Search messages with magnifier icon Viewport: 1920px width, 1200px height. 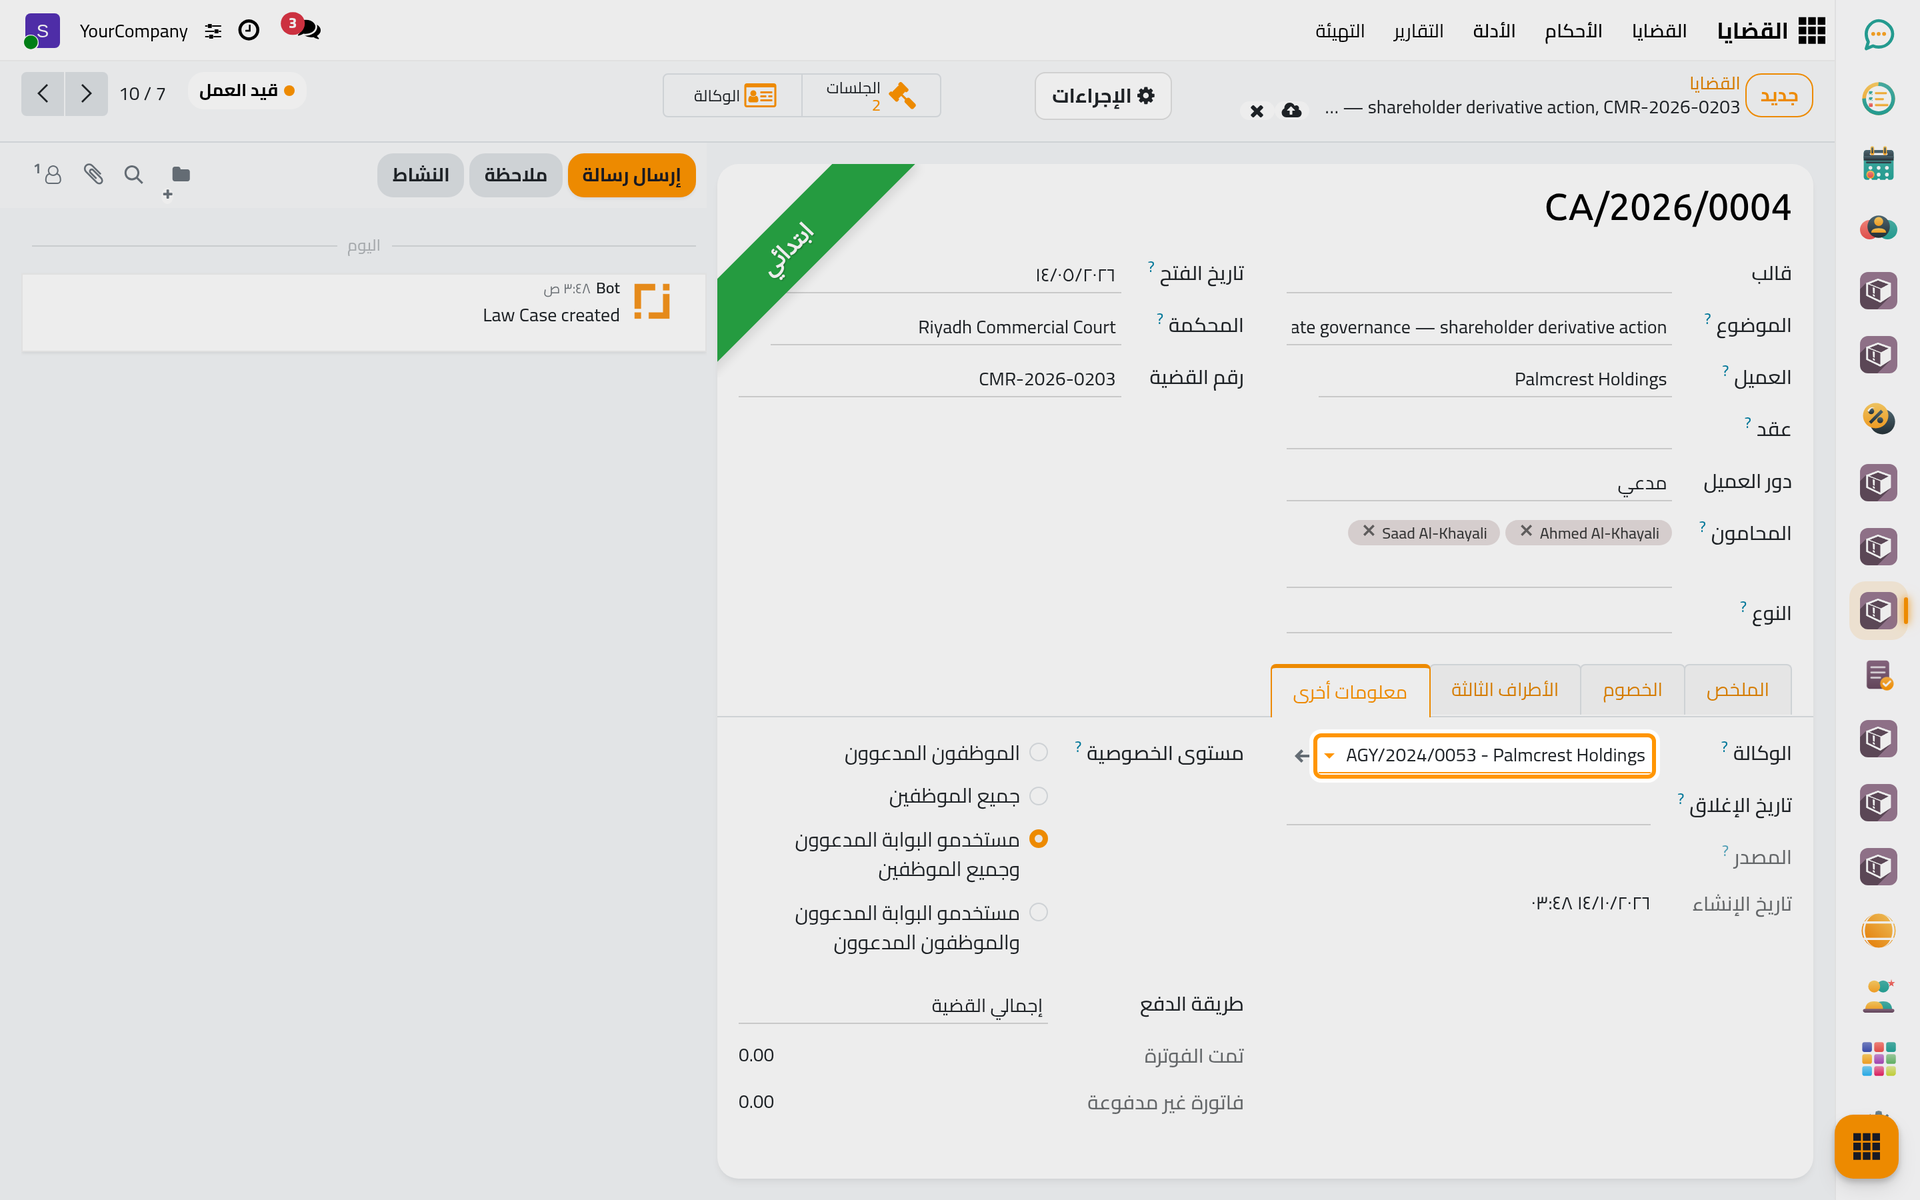tap(133, 174)
